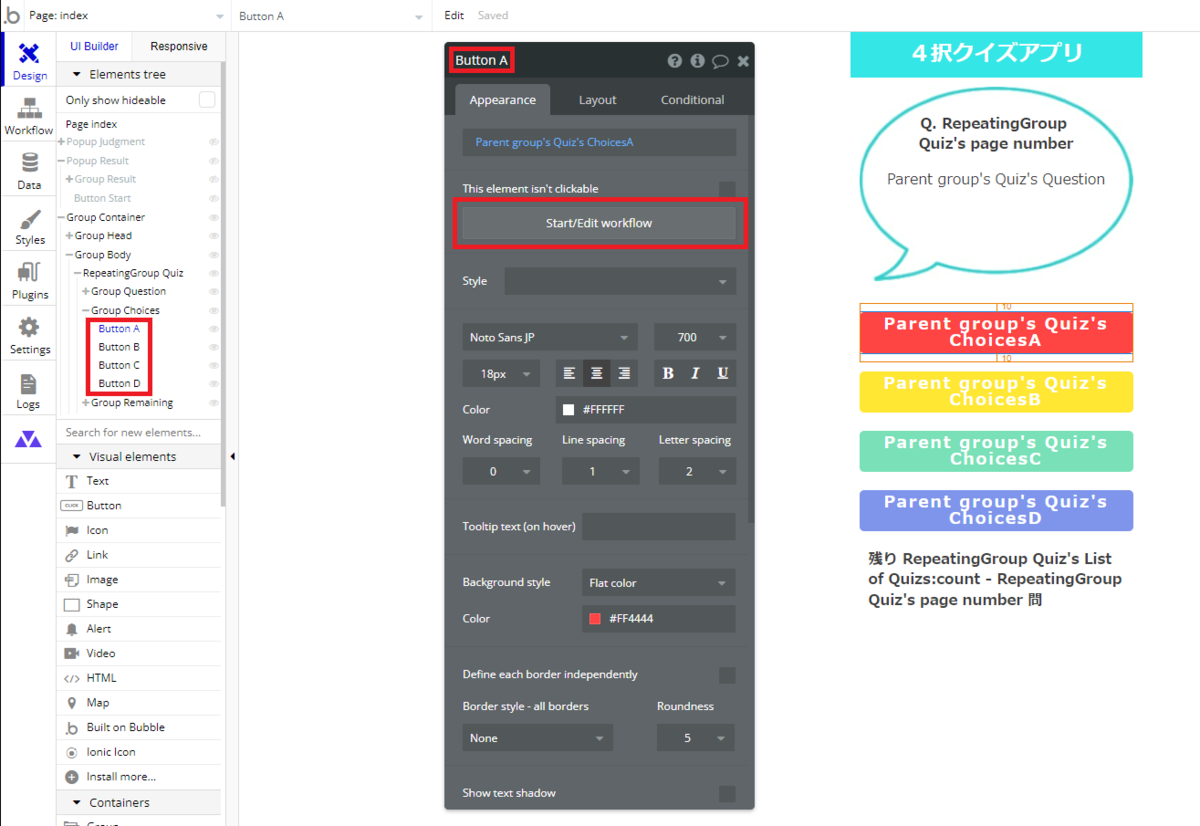Collapse the left panel arrow handle
Screen dimensions: 1200x826
[232, 457]
